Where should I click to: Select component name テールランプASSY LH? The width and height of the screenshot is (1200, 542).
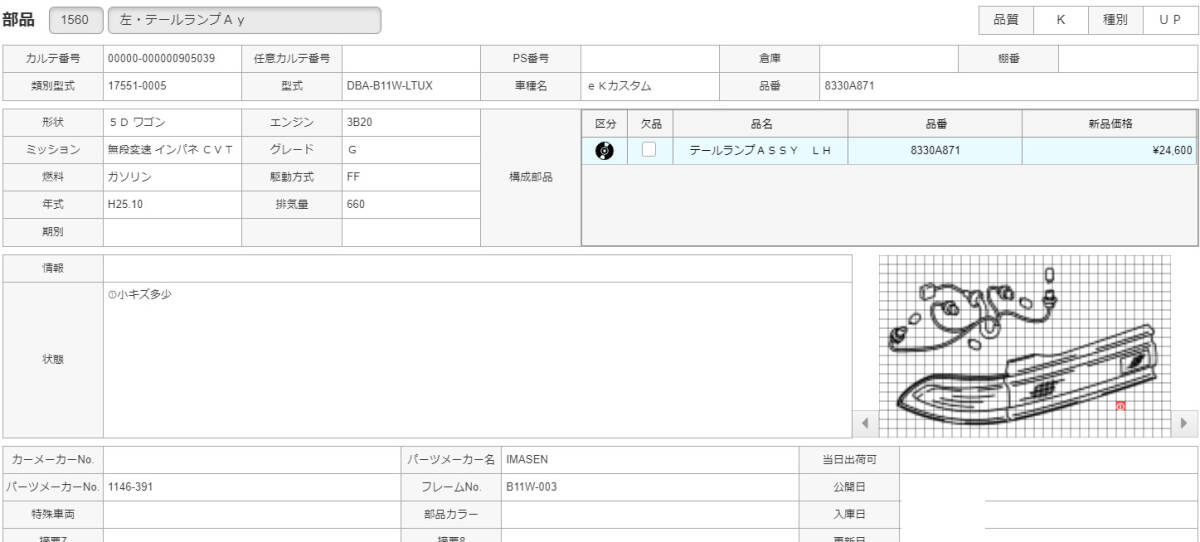click(x=761, y=151)
